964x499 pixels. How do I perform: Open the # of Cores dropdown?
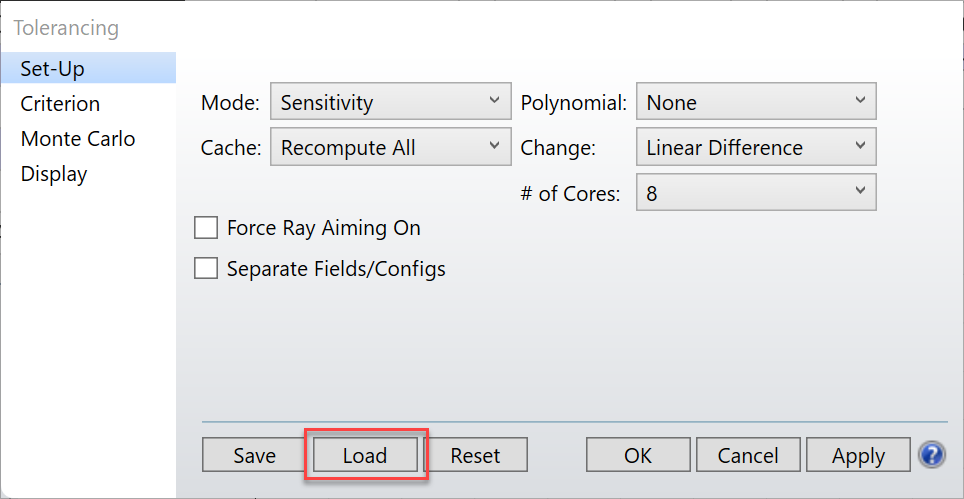point(756,192)
